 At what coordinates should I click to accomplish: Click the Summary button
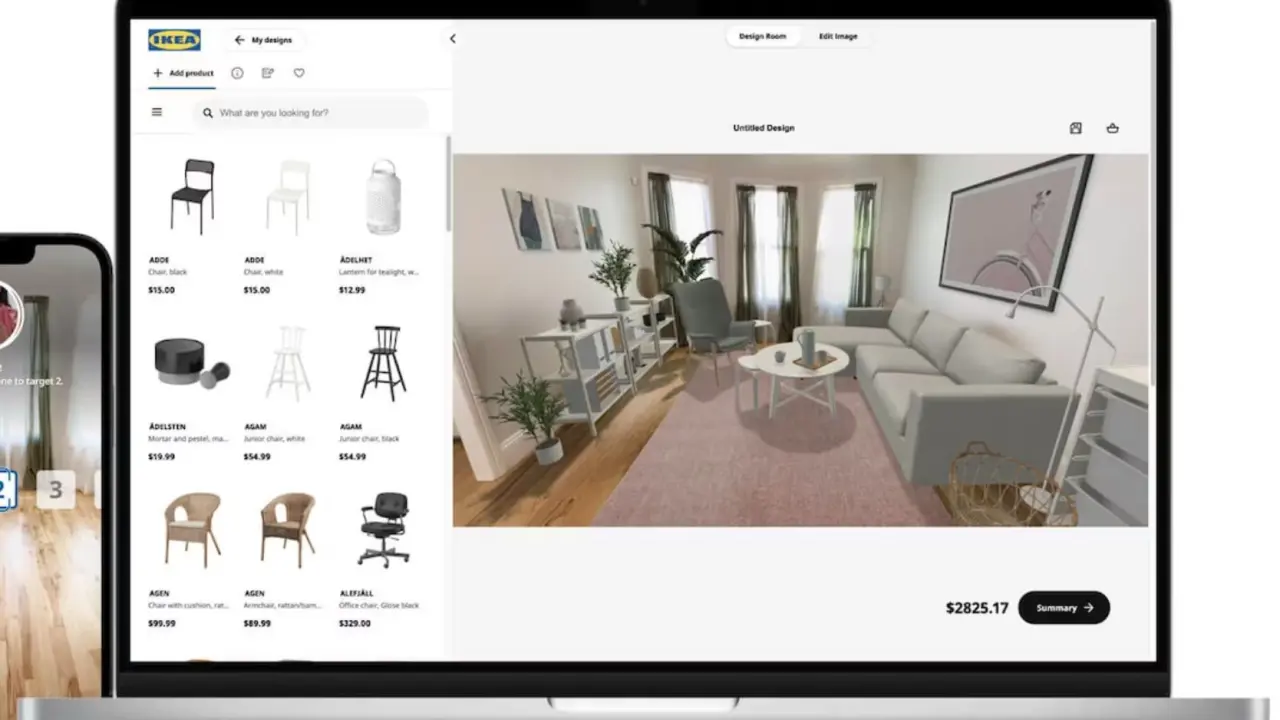pos(1064,607)
